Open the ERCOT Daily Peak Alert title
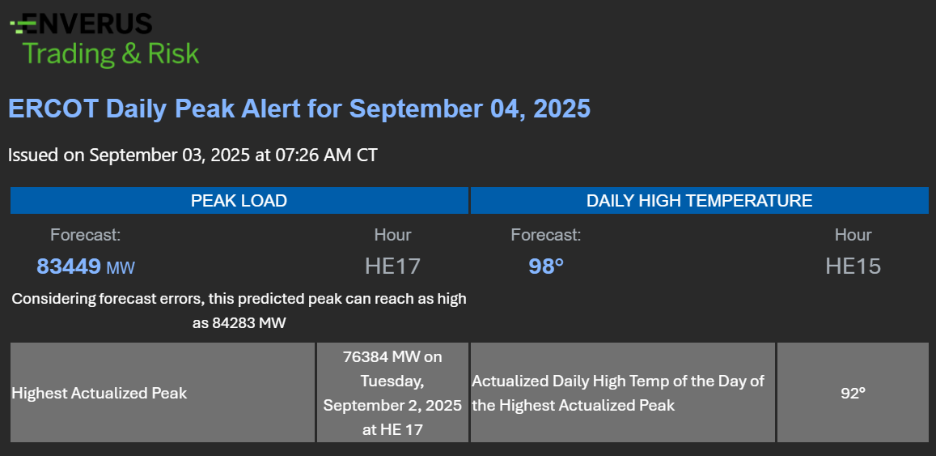The height and width of the screenshot is (456, 936). pos(299,108)
